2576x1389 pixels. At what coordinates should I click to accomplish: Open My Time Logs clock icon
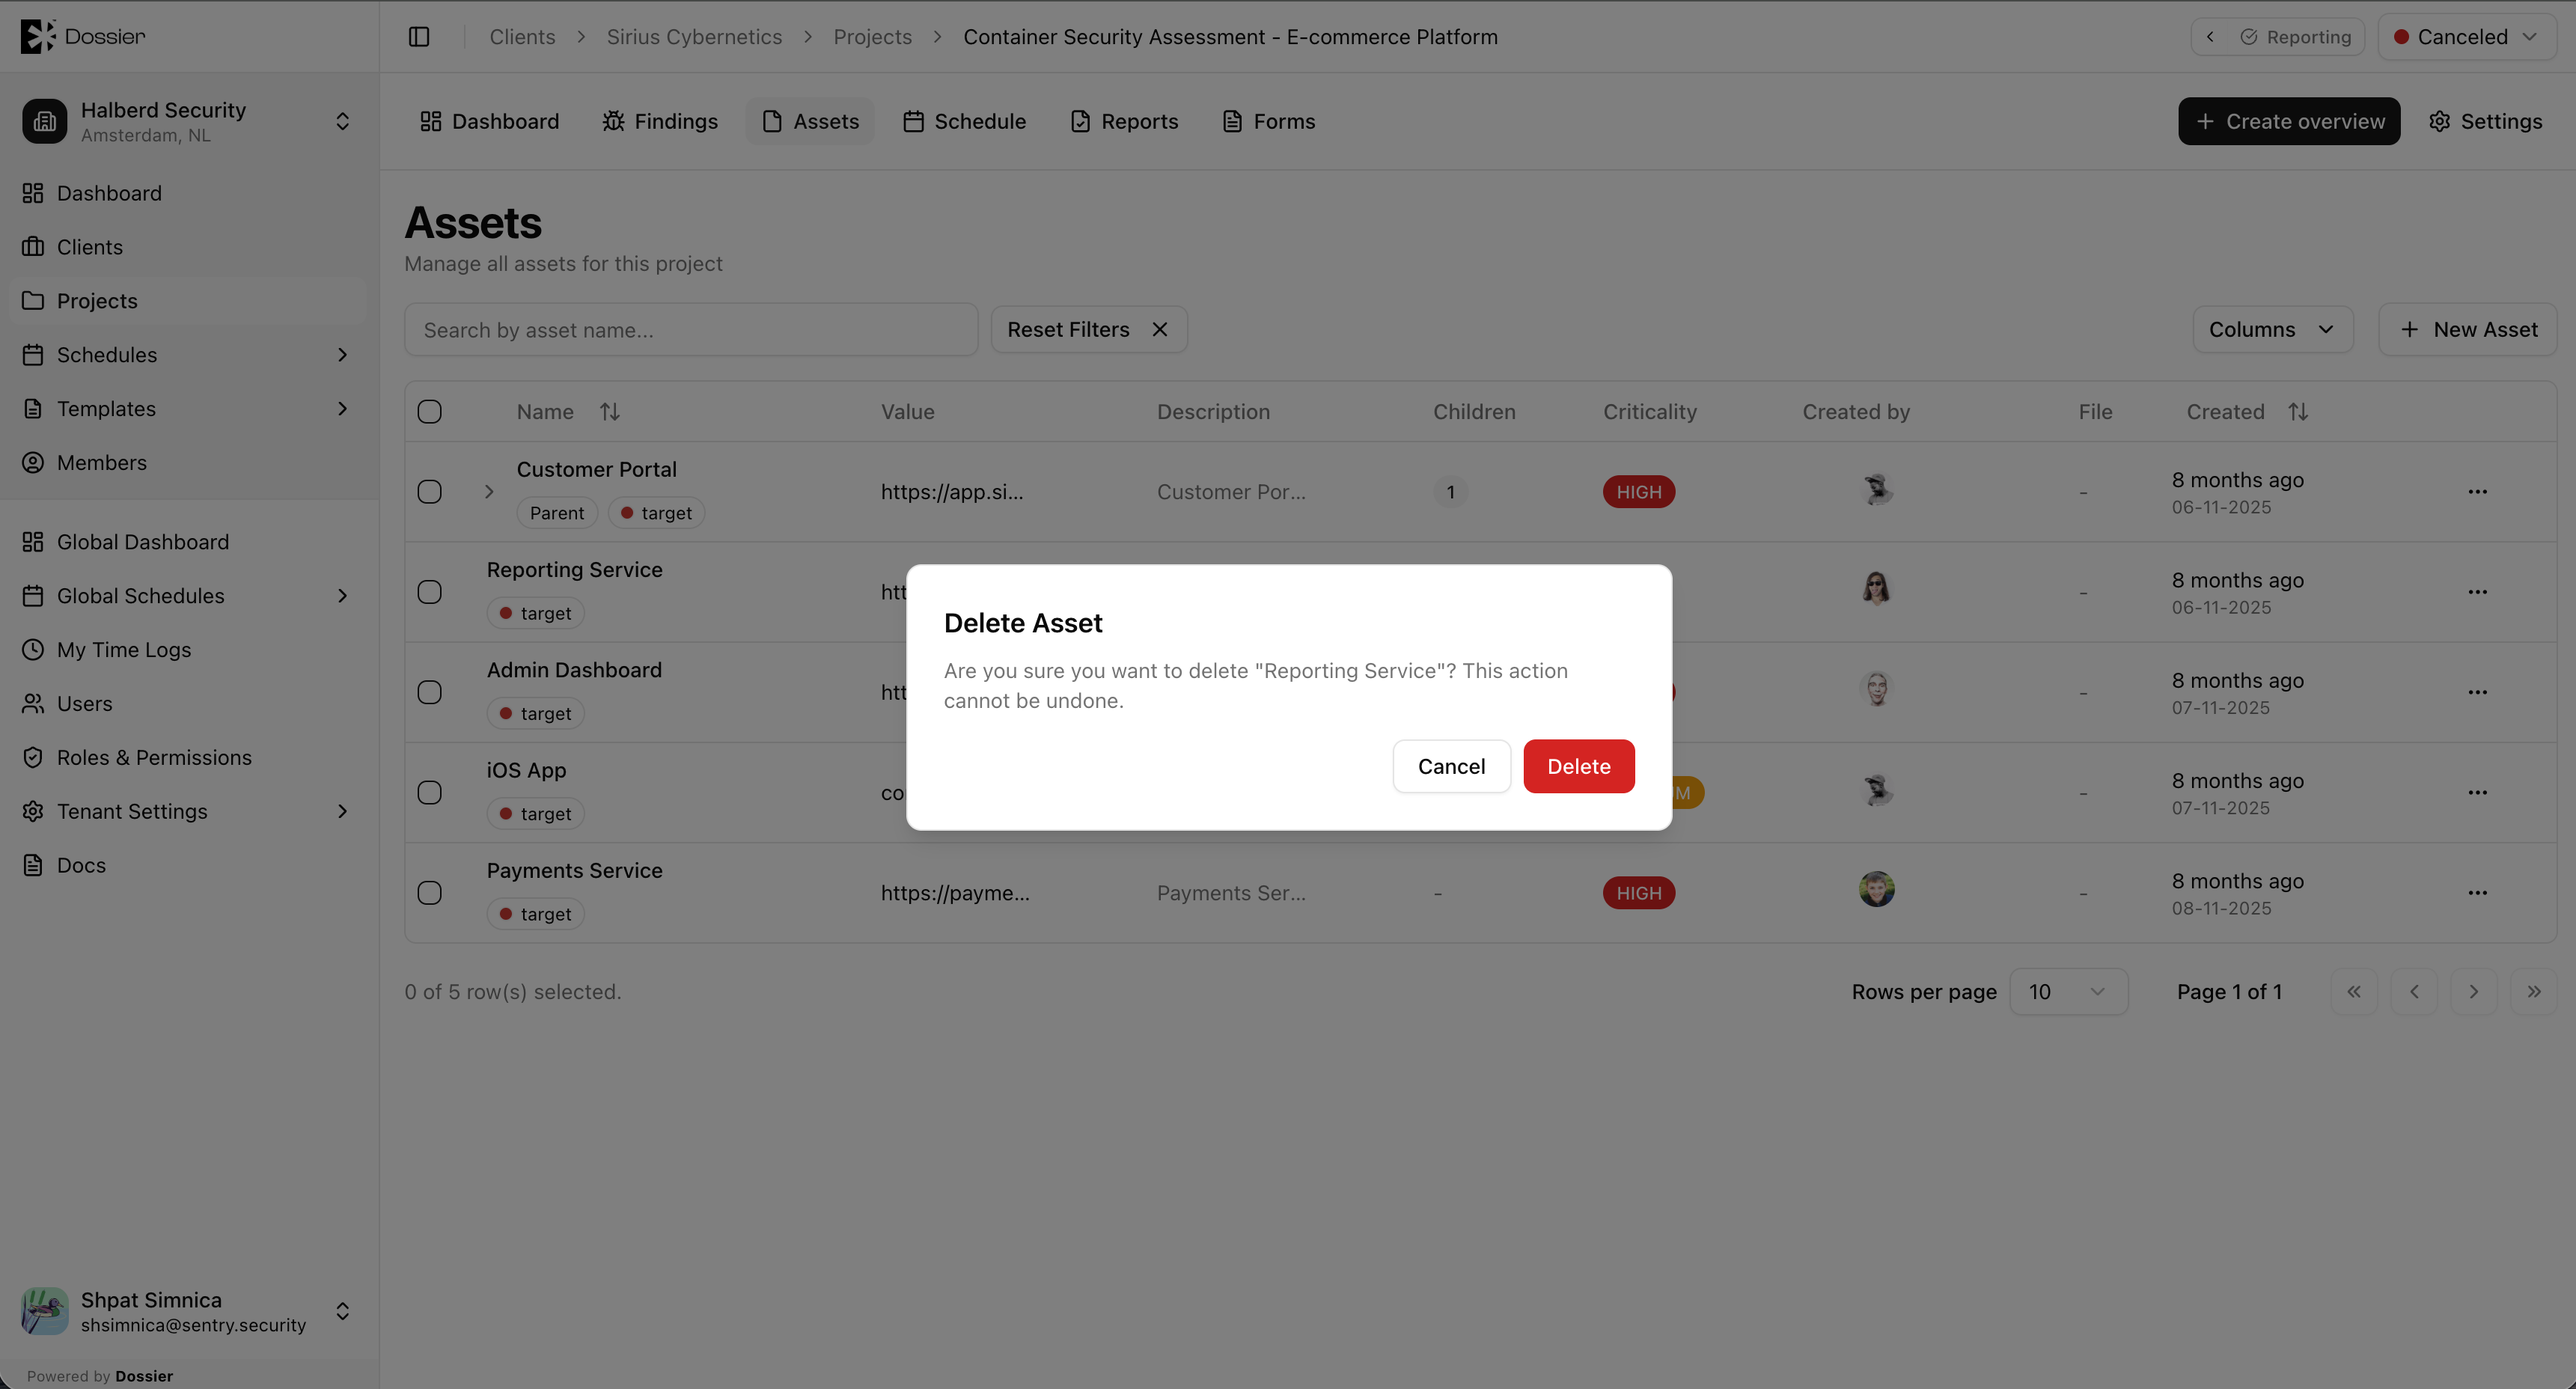(33, 650)
